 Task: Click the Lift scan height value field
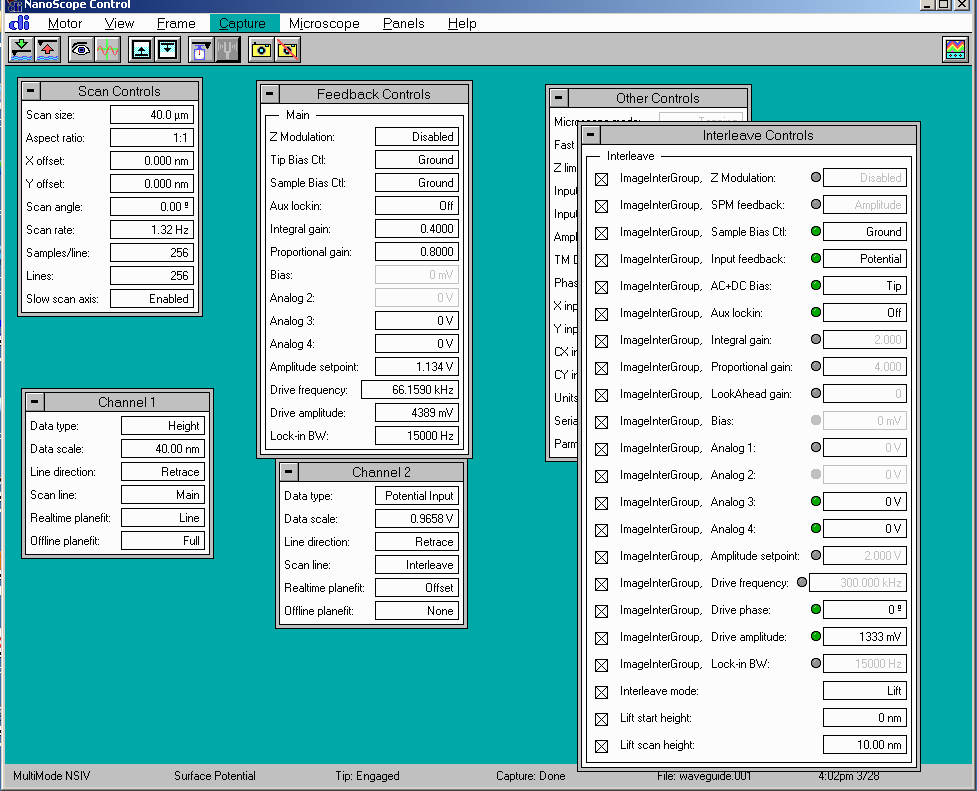(864, 744)
